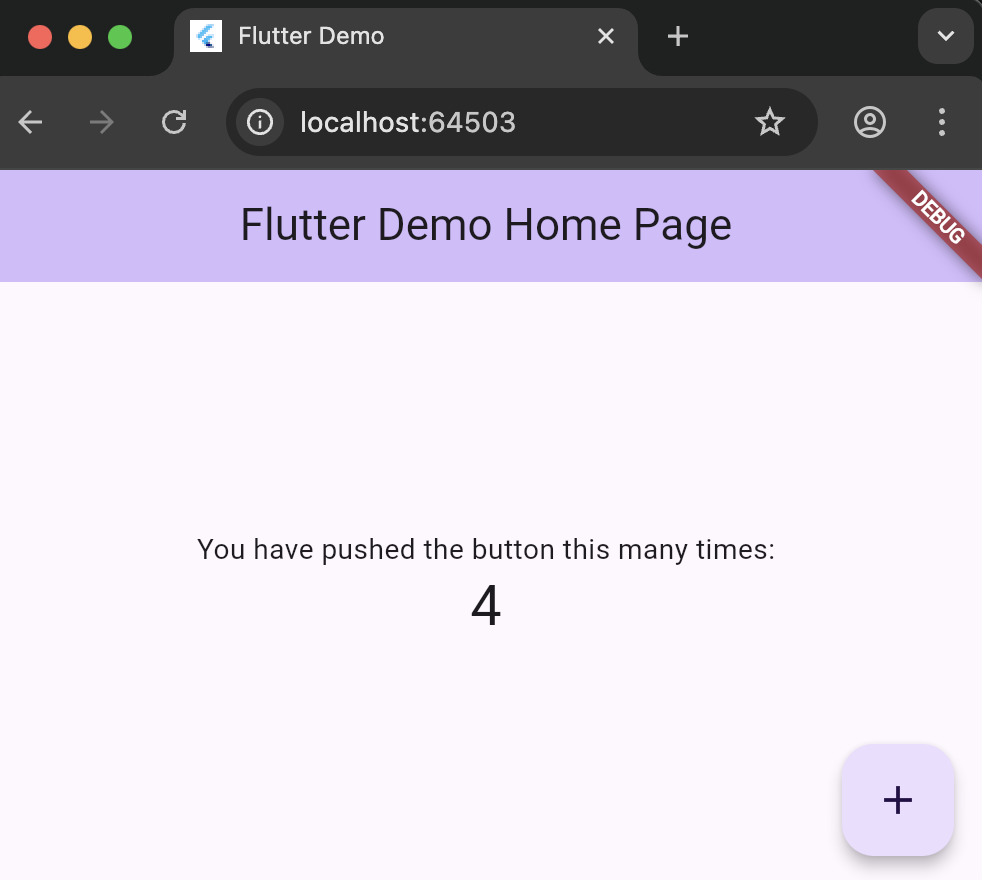
Task: Click the text 'You have pushed the button this many times:'
Action: (x=486, y=550)
